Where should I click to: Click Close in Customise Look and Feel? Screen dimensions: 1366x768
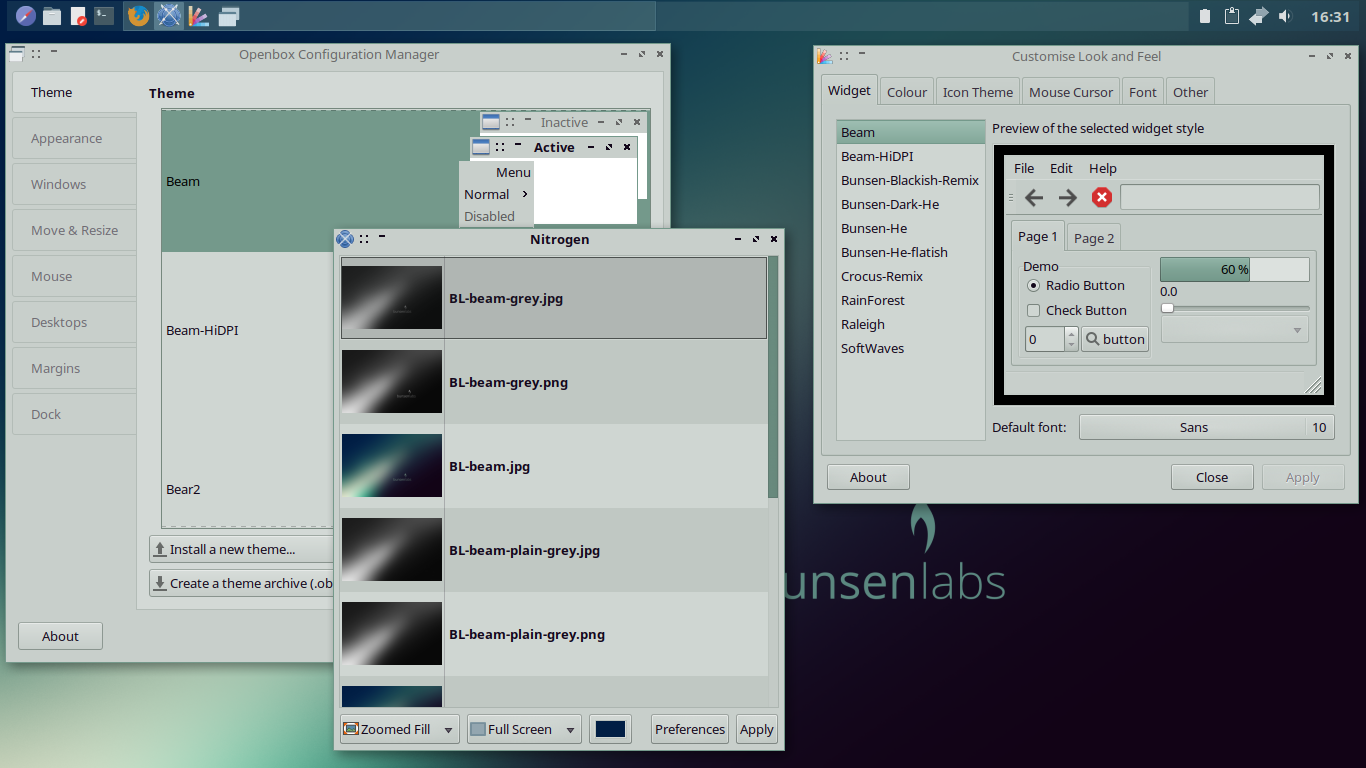tap(1212, 477)
